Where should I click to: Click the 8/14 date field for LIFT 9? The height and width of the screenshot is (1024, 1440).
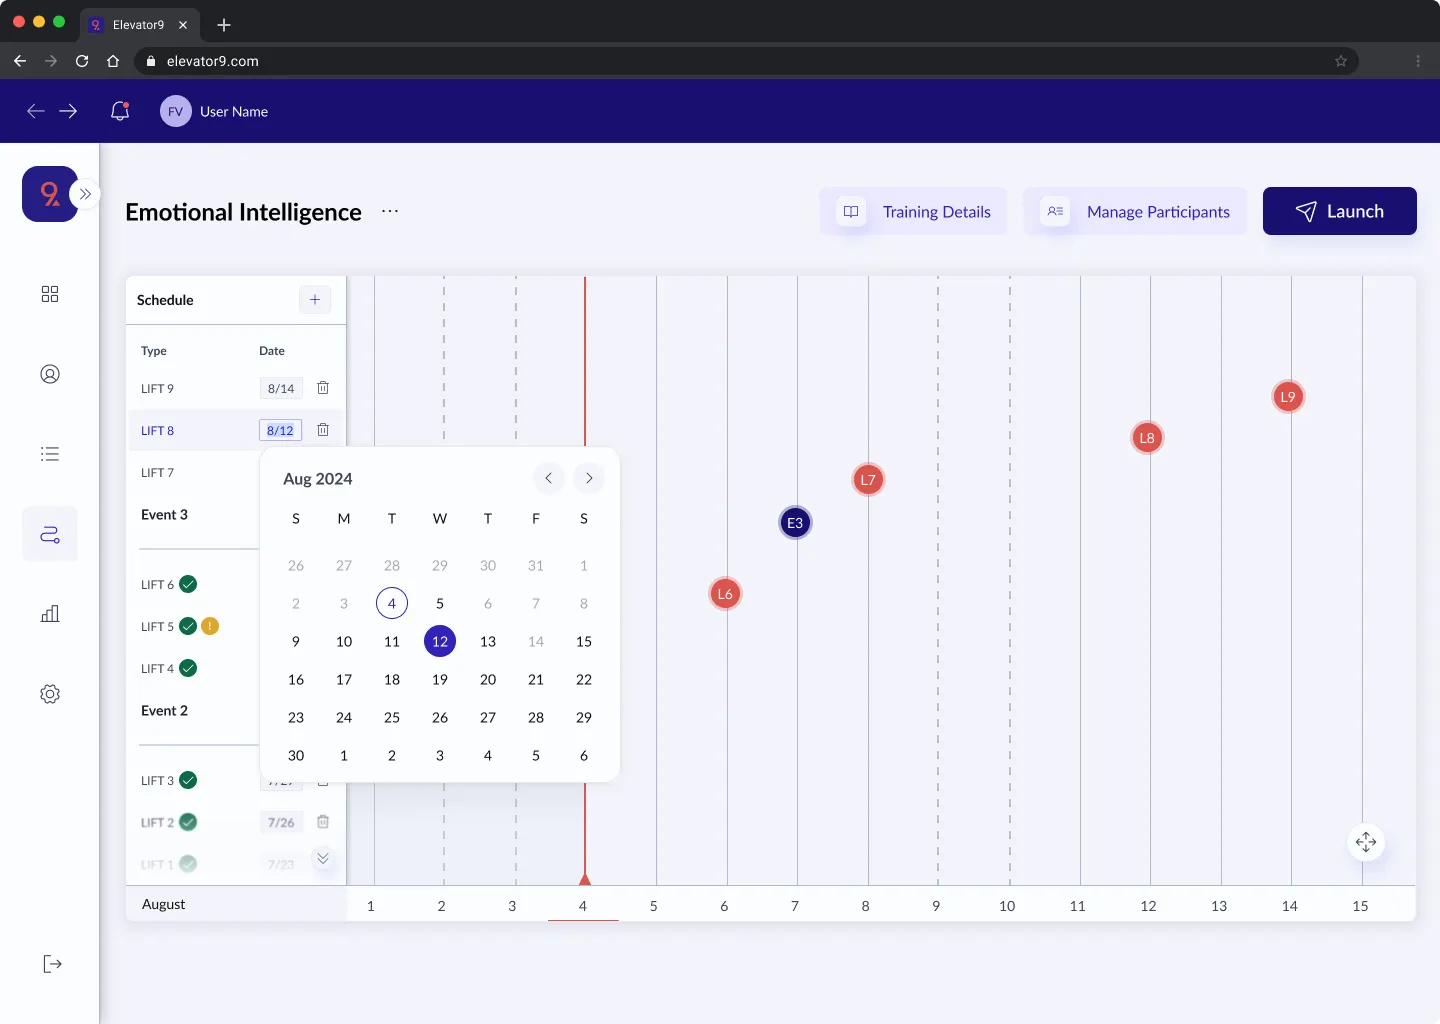pyautogui.click(x=280, y=388)
